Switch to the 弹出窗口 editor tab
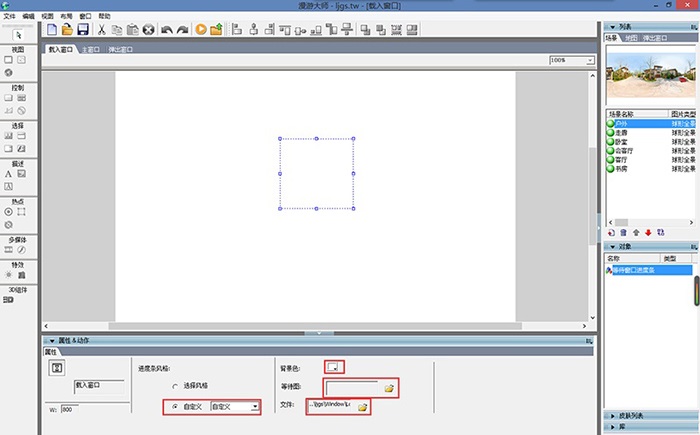Viewport: 700px width, 435px height. (120, 50)
